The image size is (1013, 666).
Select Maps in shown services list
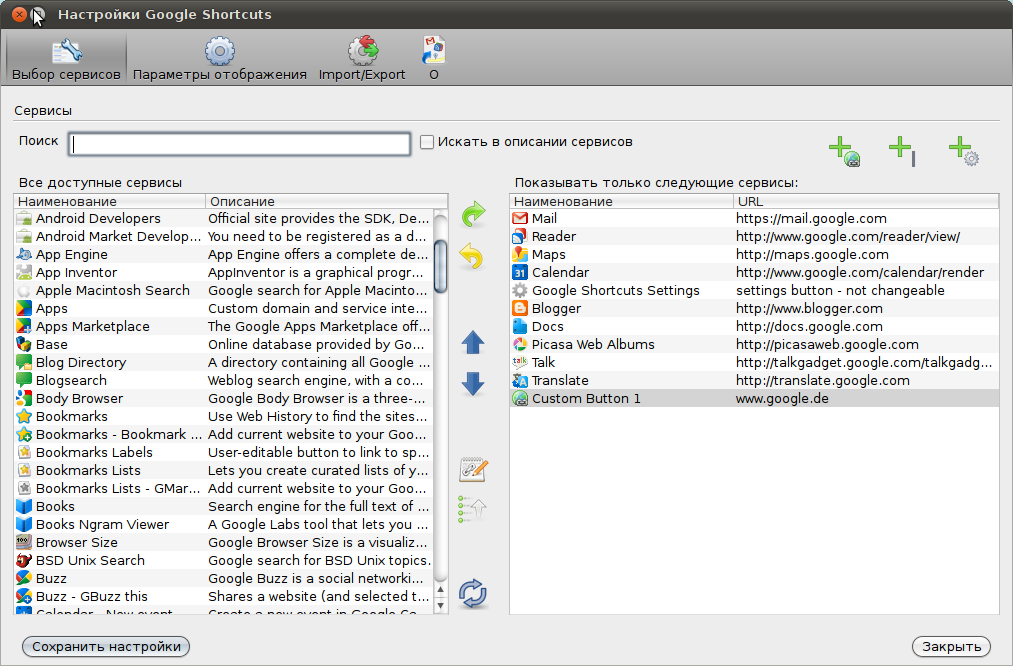point(754,255)
